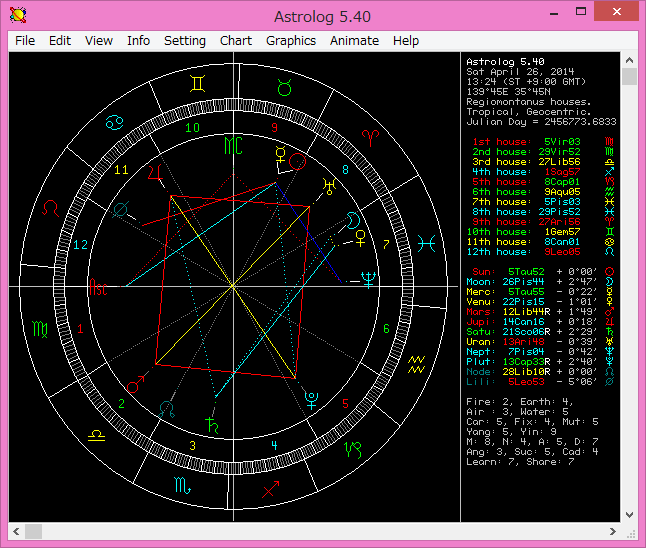Click the horizontal scrollbar right arrow
This screenshot has height=548, width=646.
pyautogui.click(x=613, y=532)
